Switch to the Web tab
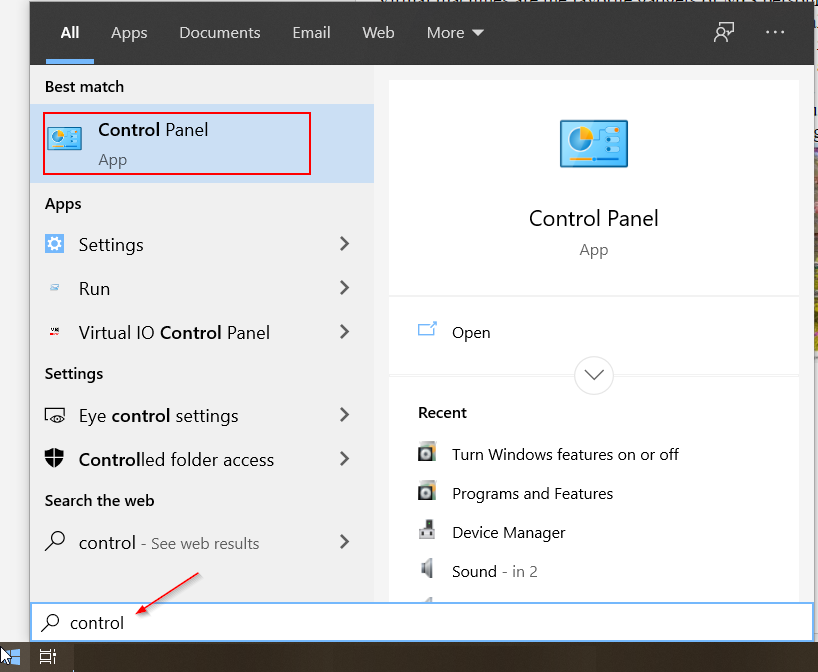This screenshot has height=672, width=818. coord(378,32)
